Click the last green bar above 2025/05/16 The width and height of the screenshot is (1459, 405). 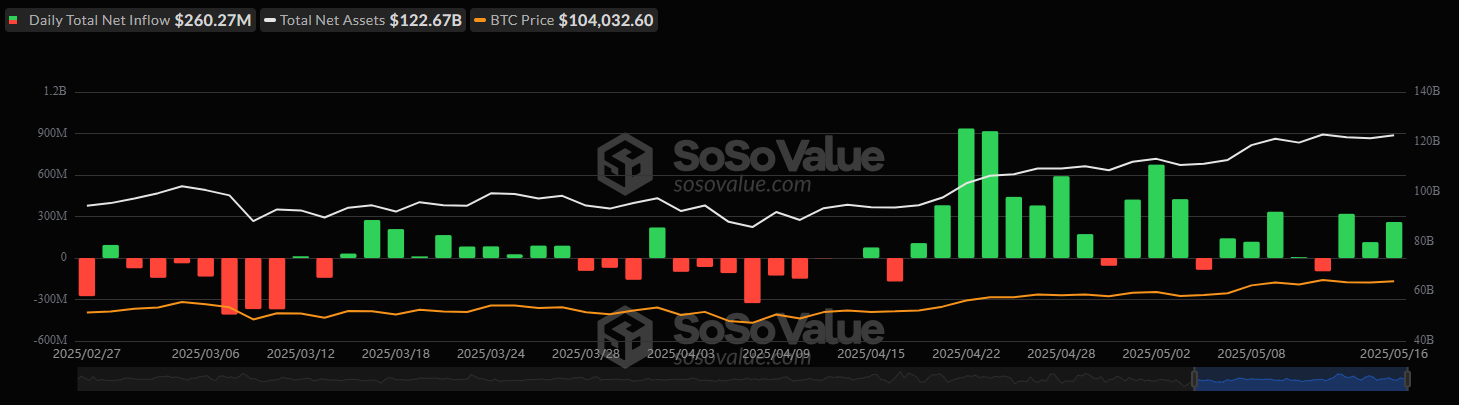1394,240
